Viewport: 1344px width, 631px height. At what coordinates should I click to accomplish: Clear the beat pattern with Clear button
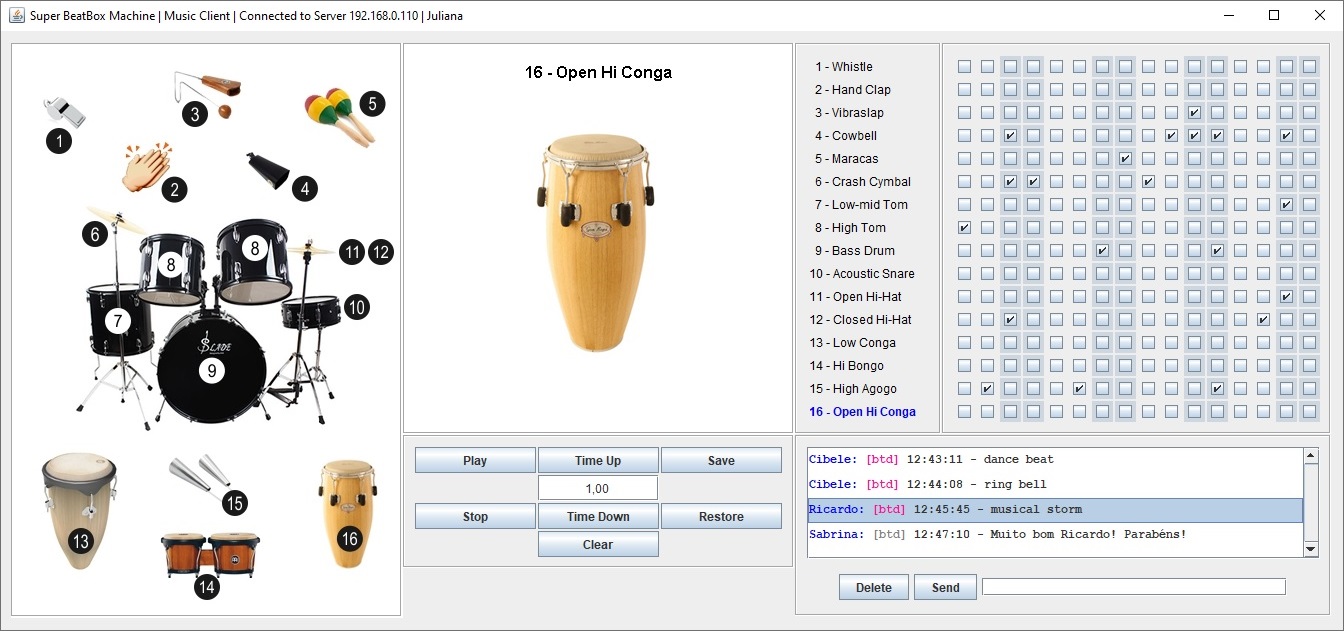[x=598, y=544]
